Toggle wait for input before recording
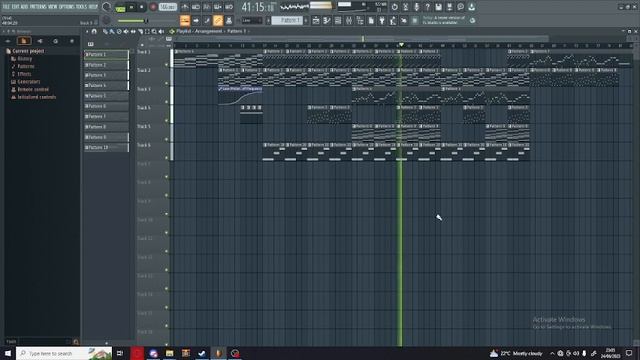The image size is (640, 360). 196,7
